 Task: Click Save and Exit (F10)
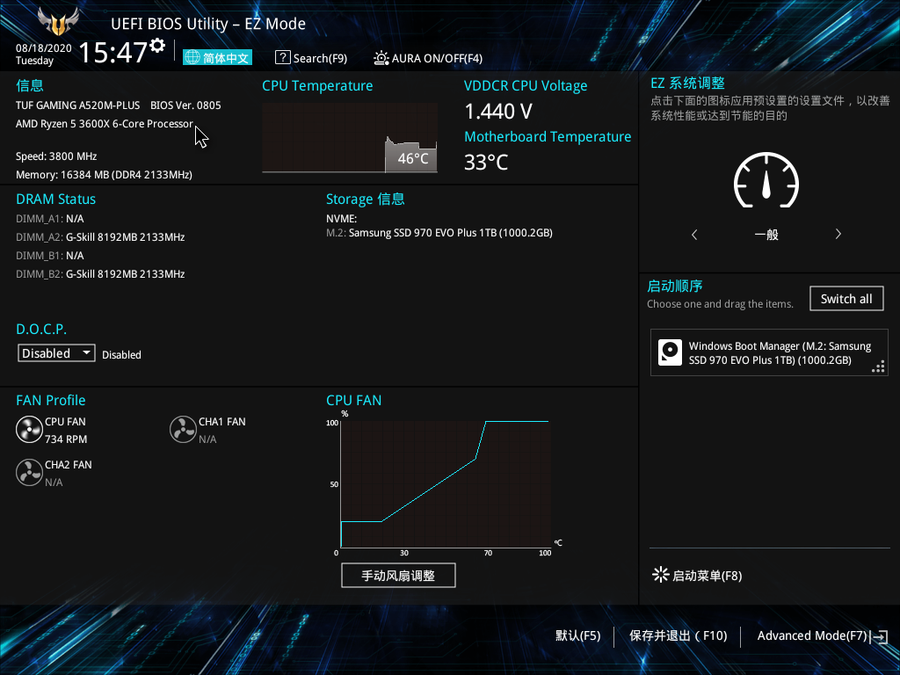click(x=677, y=636)
